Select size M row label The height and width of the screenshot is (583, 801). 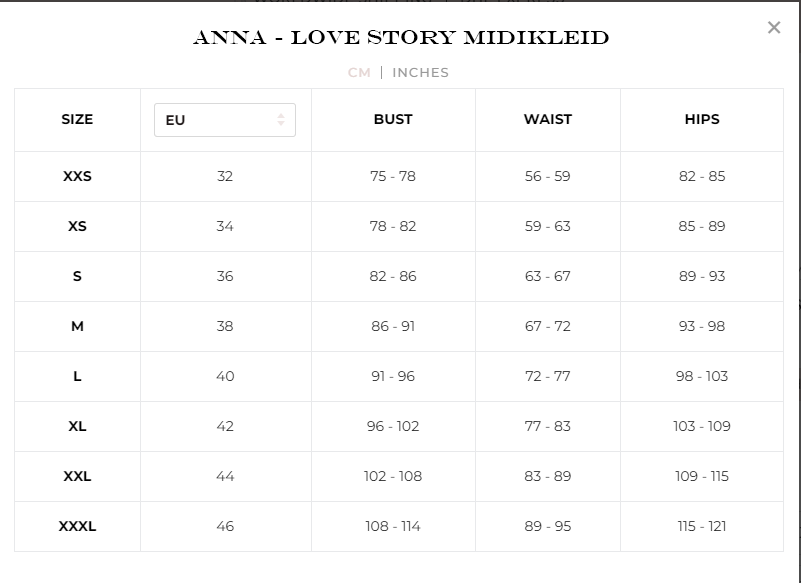pyautogui.click(x=77, y=326)
